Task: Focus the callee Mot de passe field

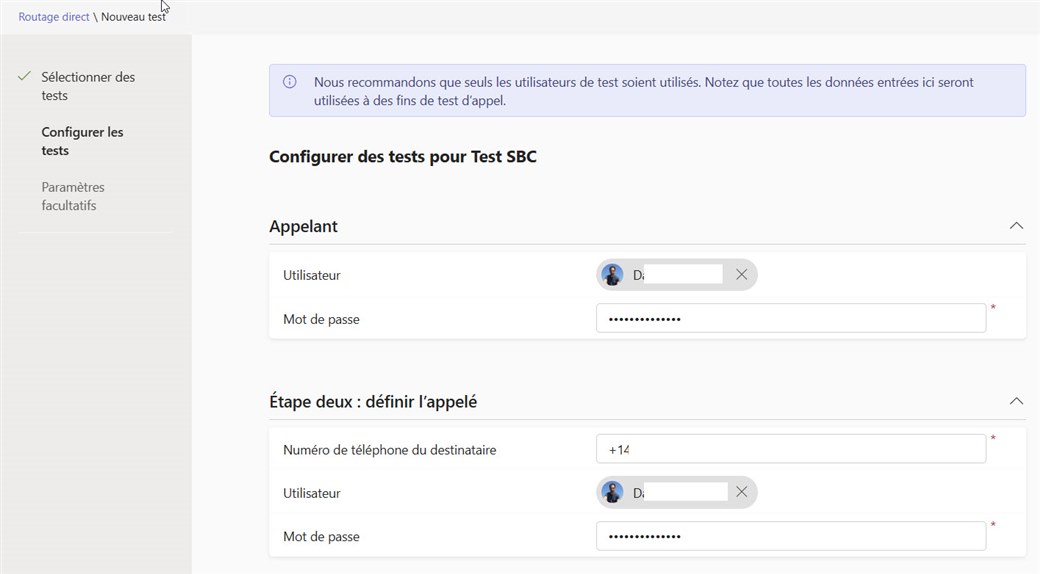Action: pos(790,537)
